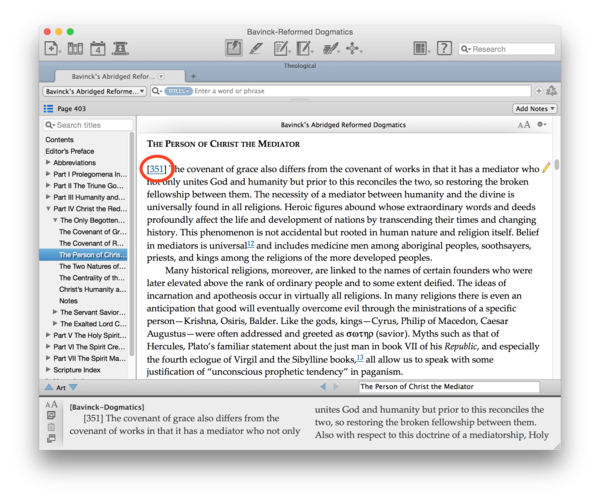Open the tab's dropdown arrow
This screenshot has height=503, width=600.
click(x=161, y=77)
